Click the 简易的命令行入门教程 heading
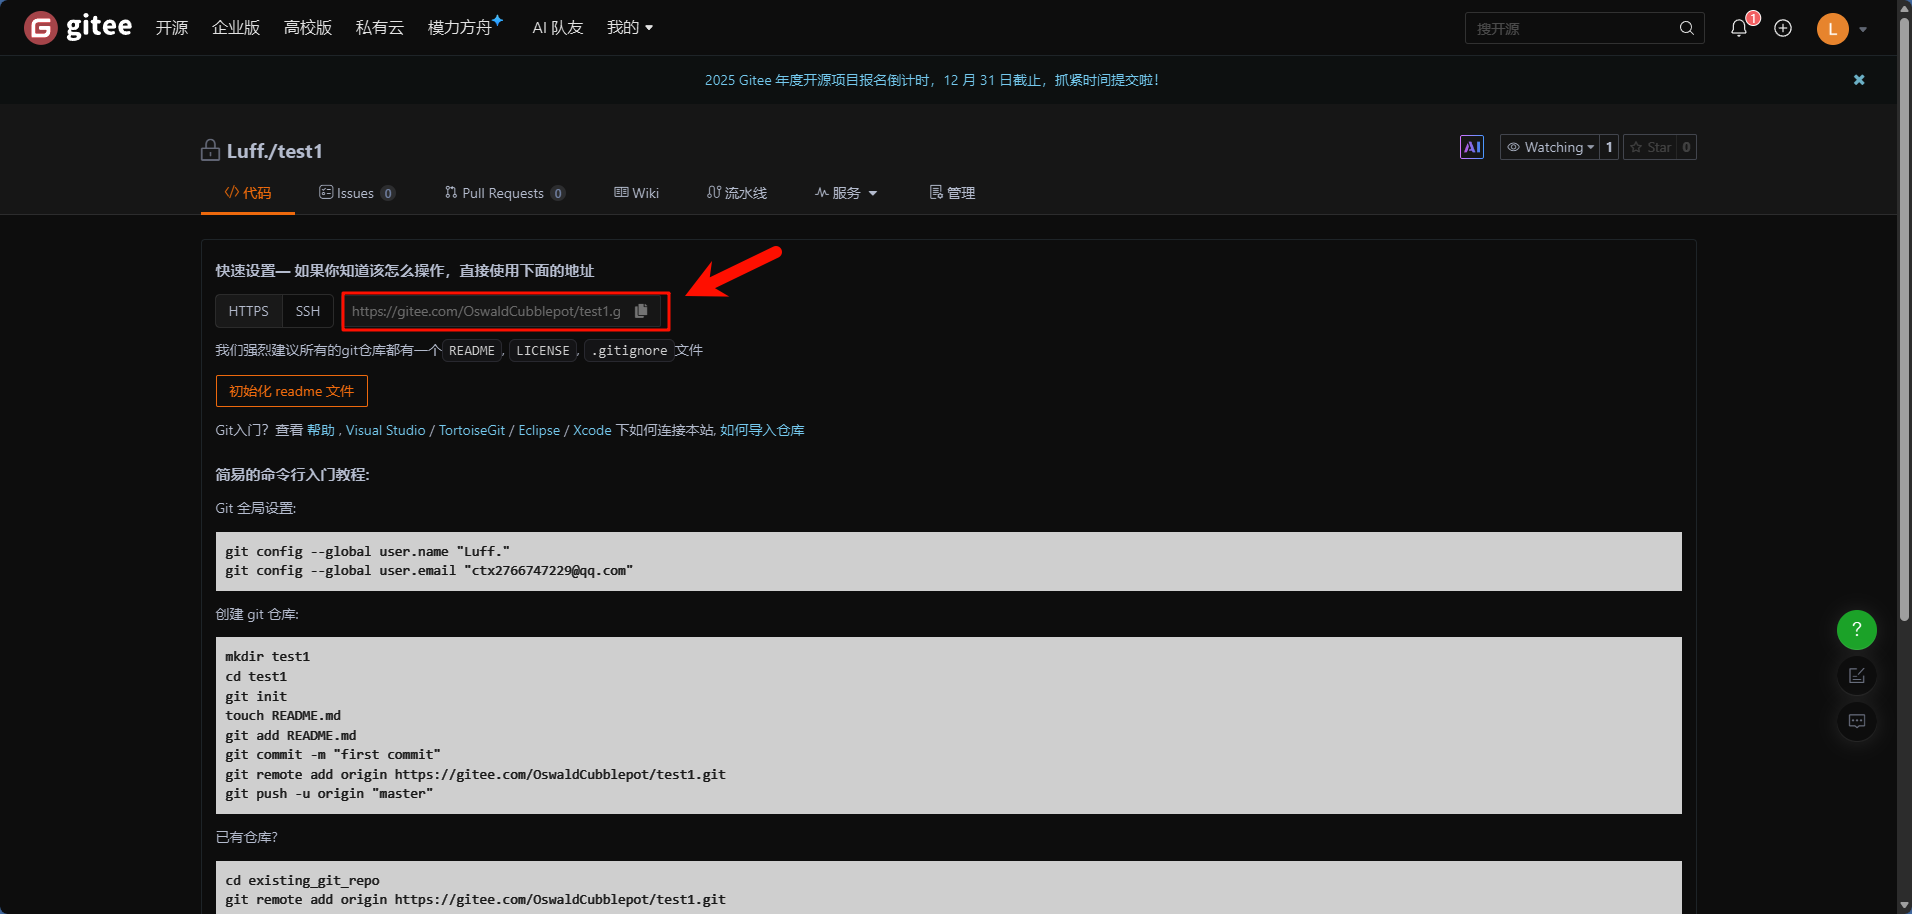 point(292,475)
